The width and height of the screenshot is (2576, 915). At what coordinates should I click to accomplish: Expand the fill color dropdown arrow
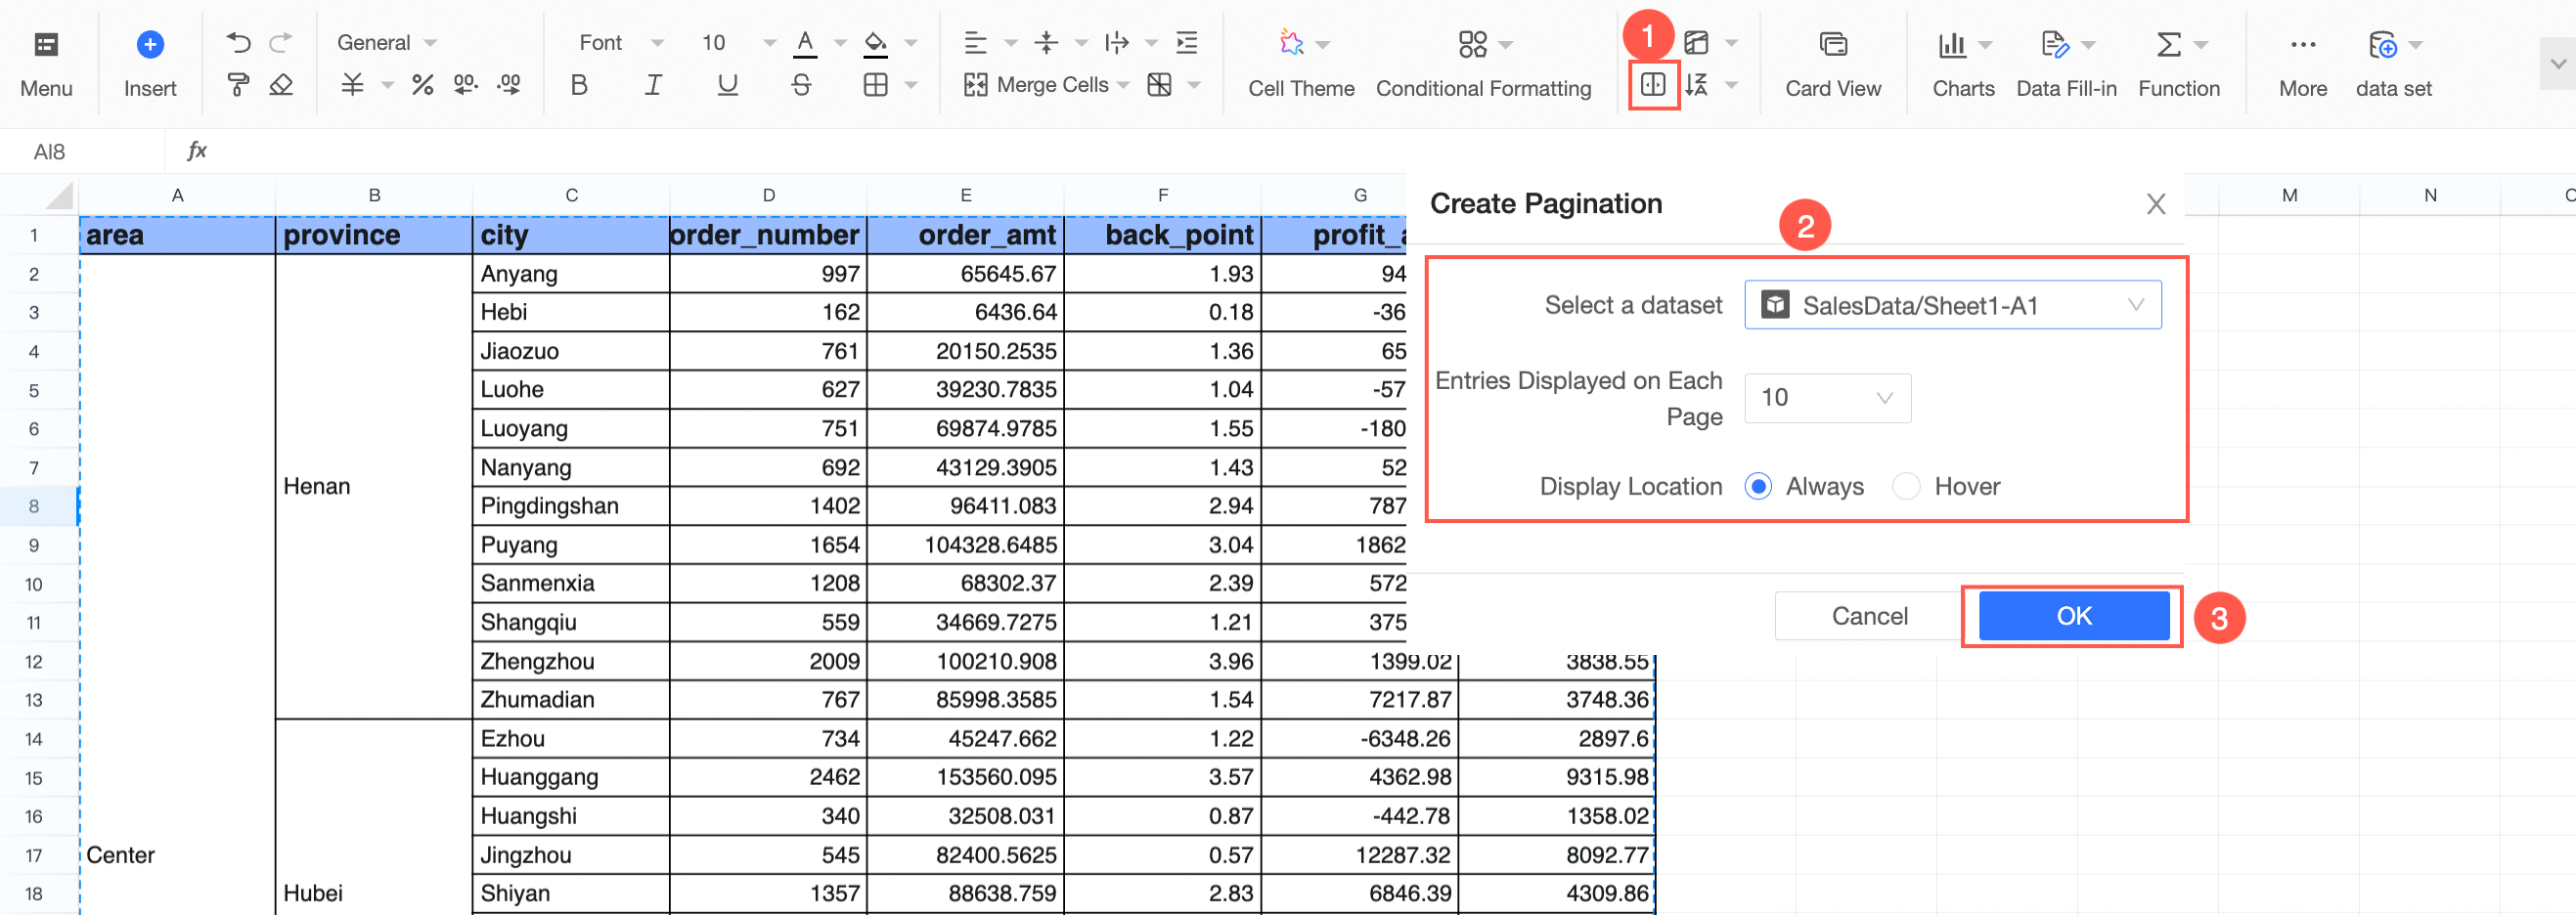coord(911,43)
